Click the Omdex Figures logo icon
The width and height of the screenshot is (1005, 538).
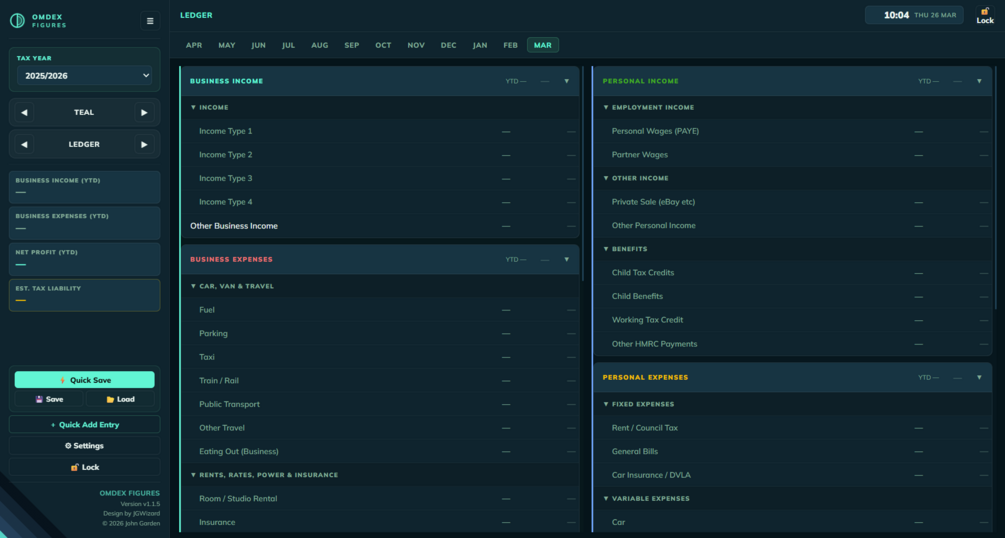point(17,21)
